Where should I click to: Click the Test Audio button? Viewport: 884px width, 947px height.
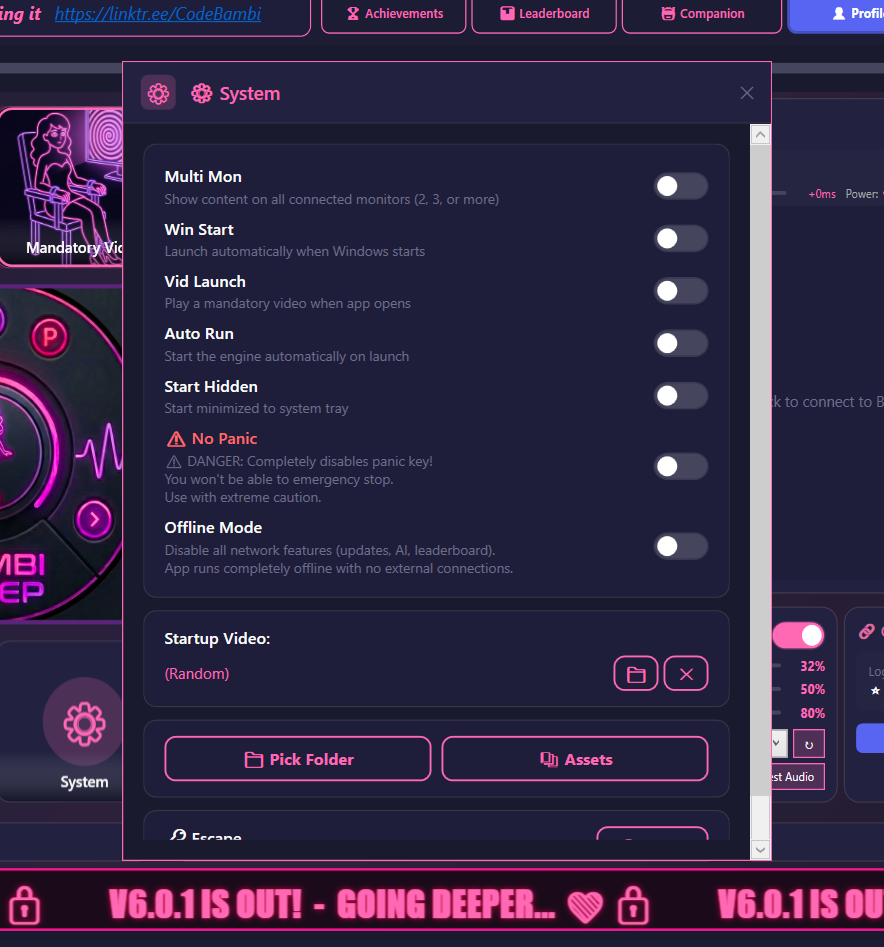[x=797, y=777]
